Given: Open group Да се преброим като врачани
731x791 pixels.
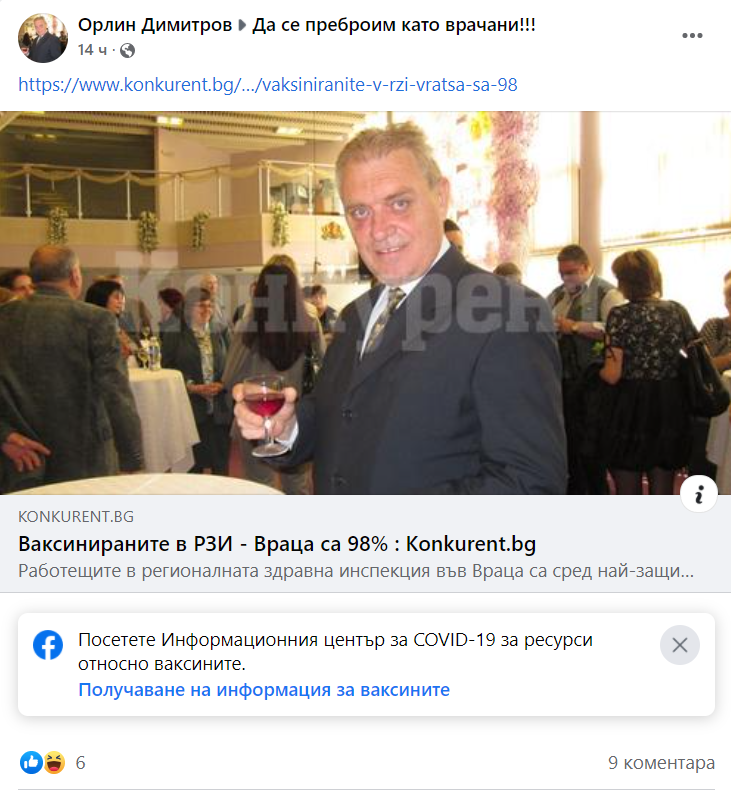Looking at the screenshot, I should pos(393,25).
